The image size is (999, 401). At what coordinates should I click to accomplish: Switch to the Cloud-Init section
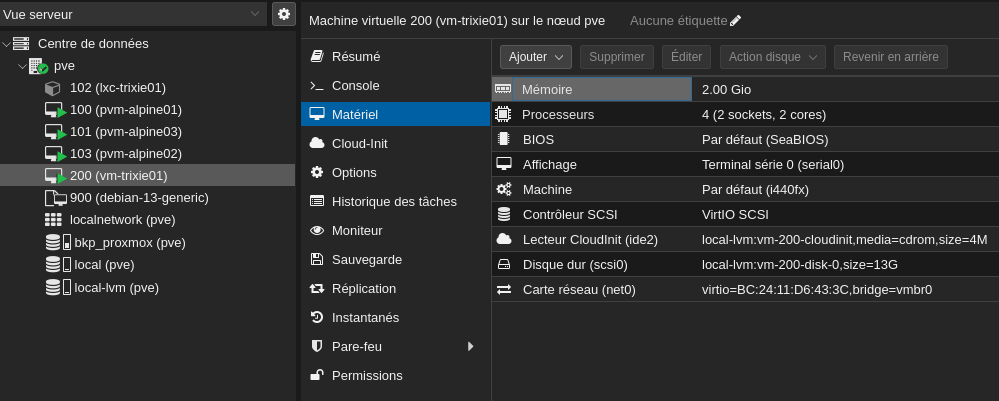(x=359, y=143)
